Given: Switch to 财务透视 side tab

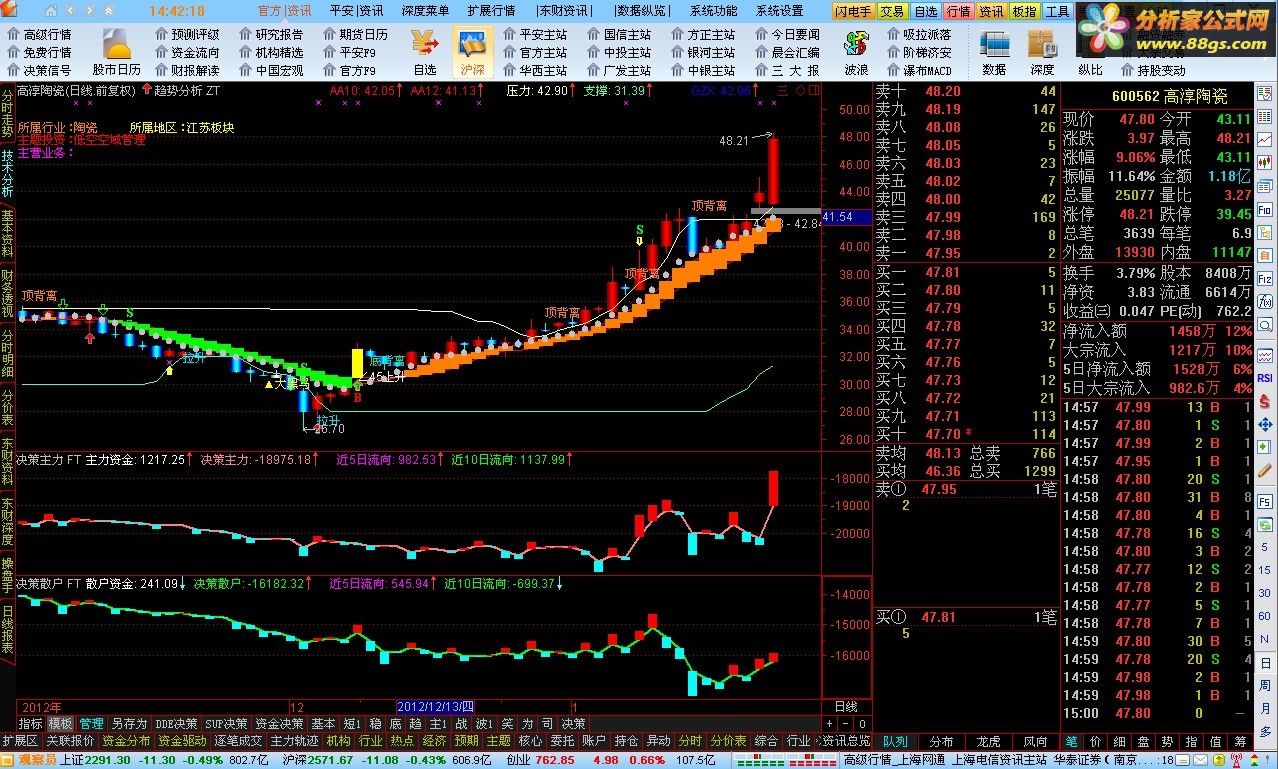Looking at the screenshot, I should pyautogui.click(x=7, y=293).
